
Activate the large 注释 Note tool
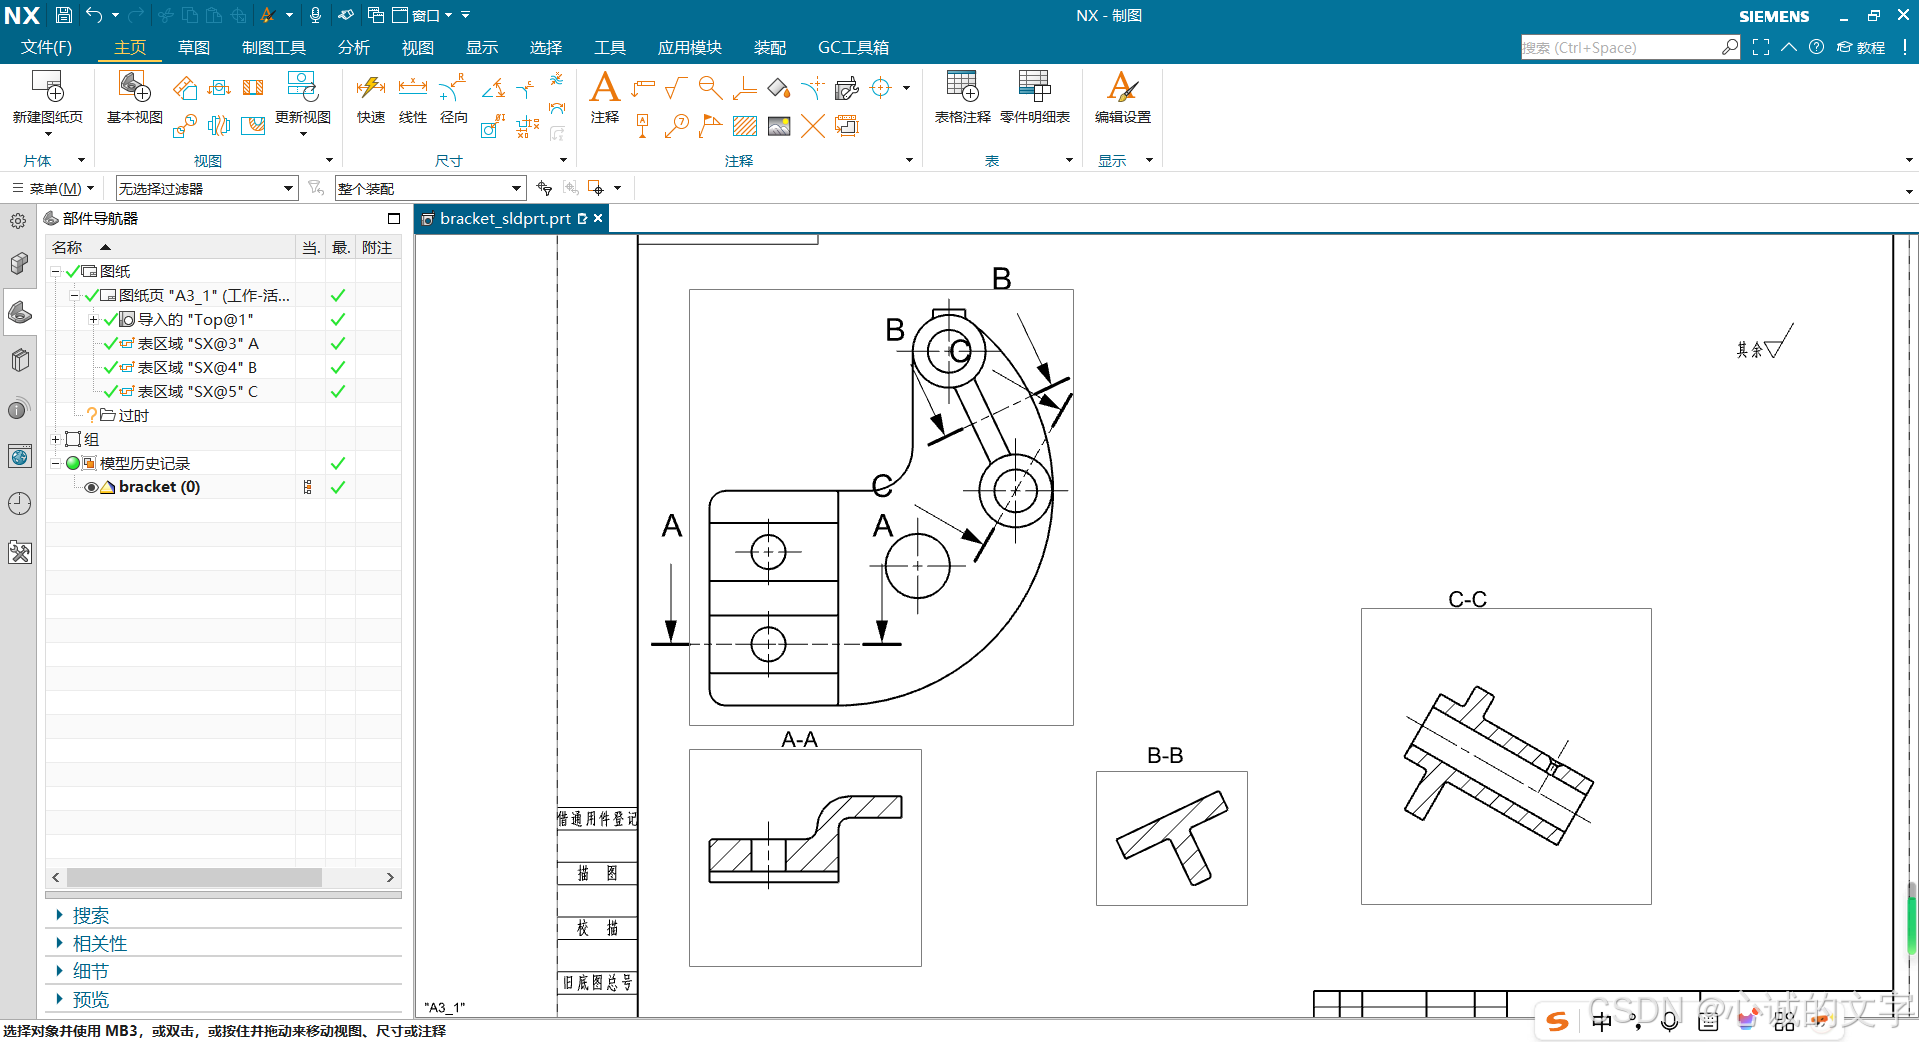(605, 97)
